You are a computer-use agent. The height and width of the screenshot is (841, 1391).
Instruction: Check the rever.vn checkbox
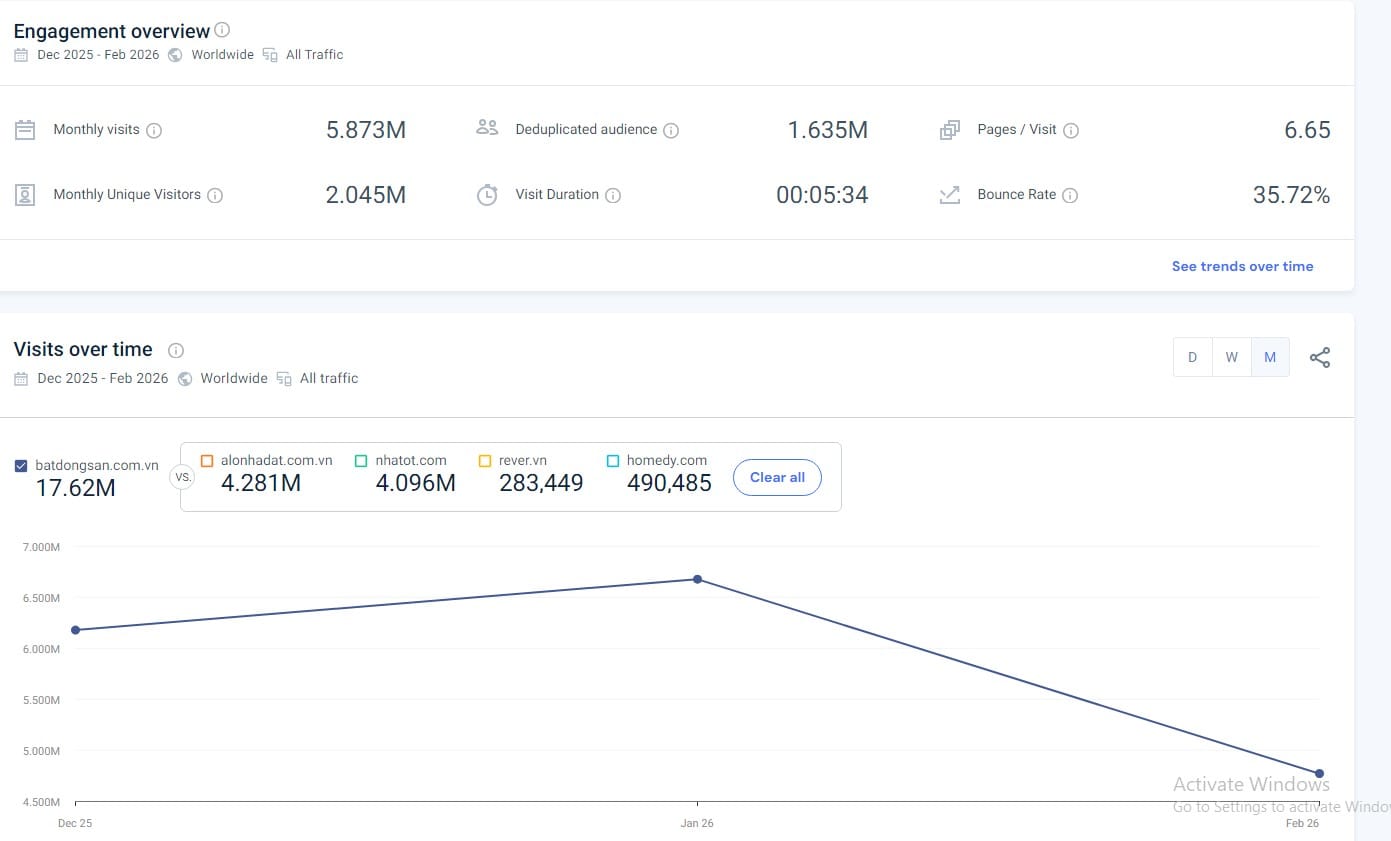(485, 461)
